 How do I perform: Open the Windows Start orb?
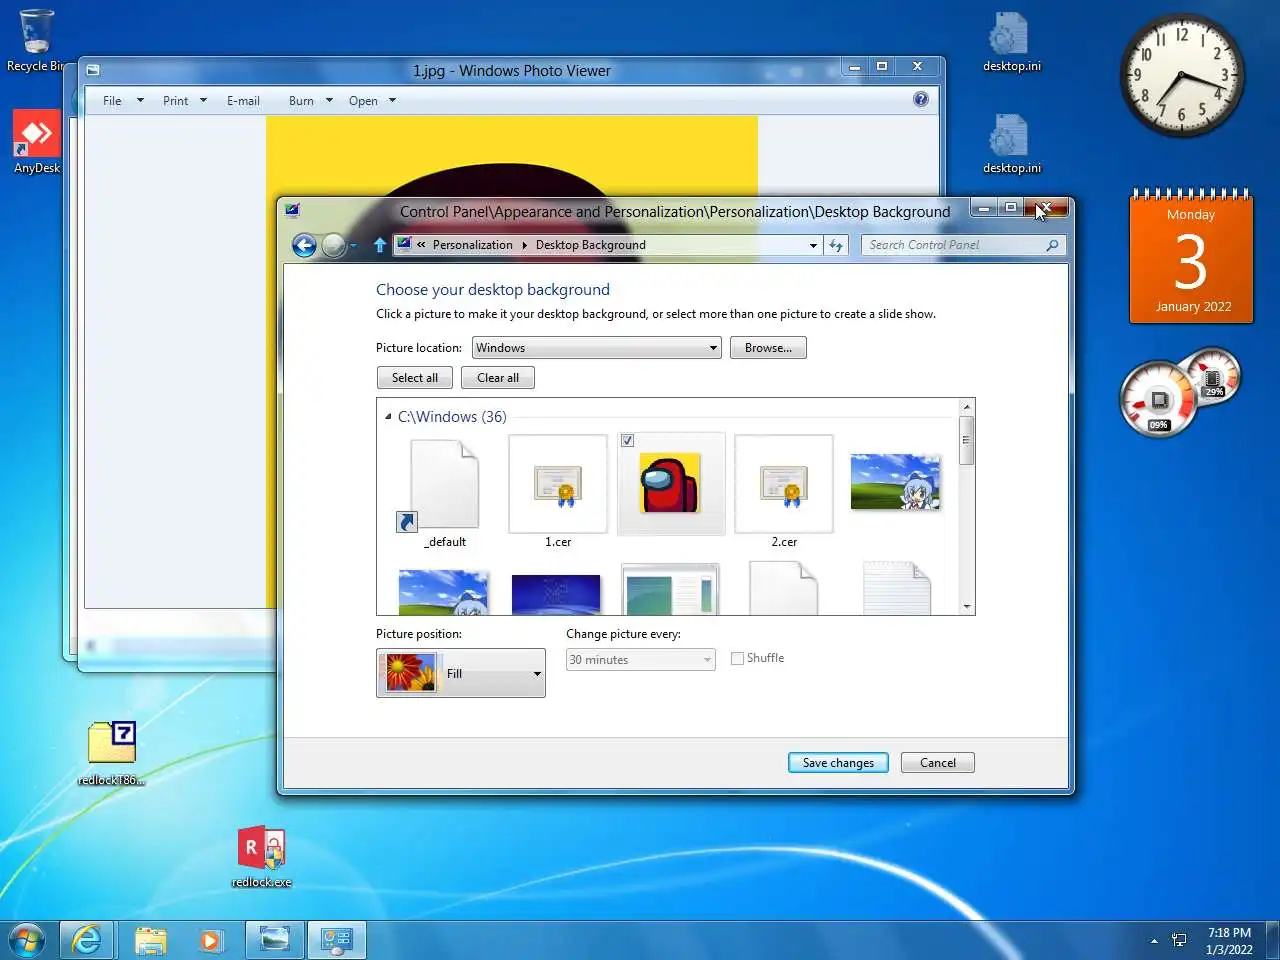[x=27, y=940]
